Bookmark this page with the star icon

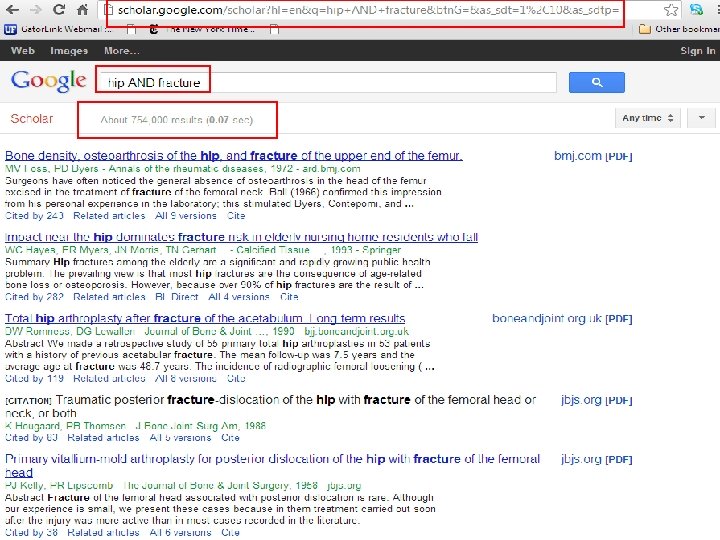pos(671,10)
